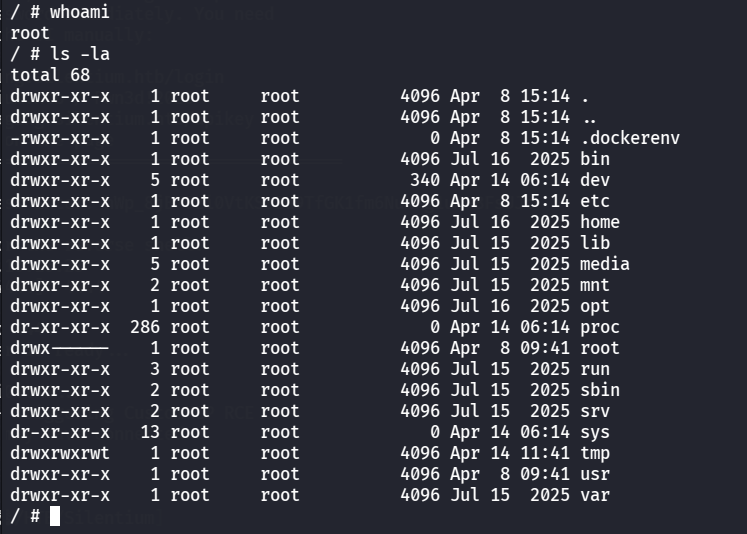Click the proc directory name
This screenshot has width=747, height=534.
(x=600, y=327)
